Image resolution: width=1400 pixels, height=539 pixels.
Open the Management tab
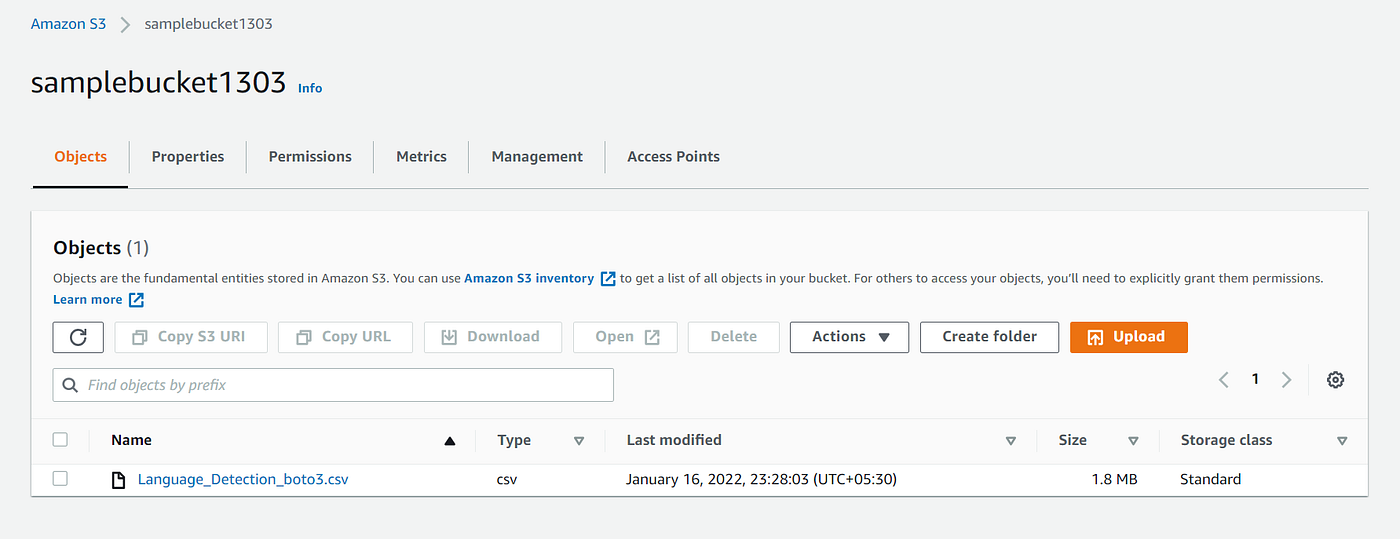pos(537,157)
